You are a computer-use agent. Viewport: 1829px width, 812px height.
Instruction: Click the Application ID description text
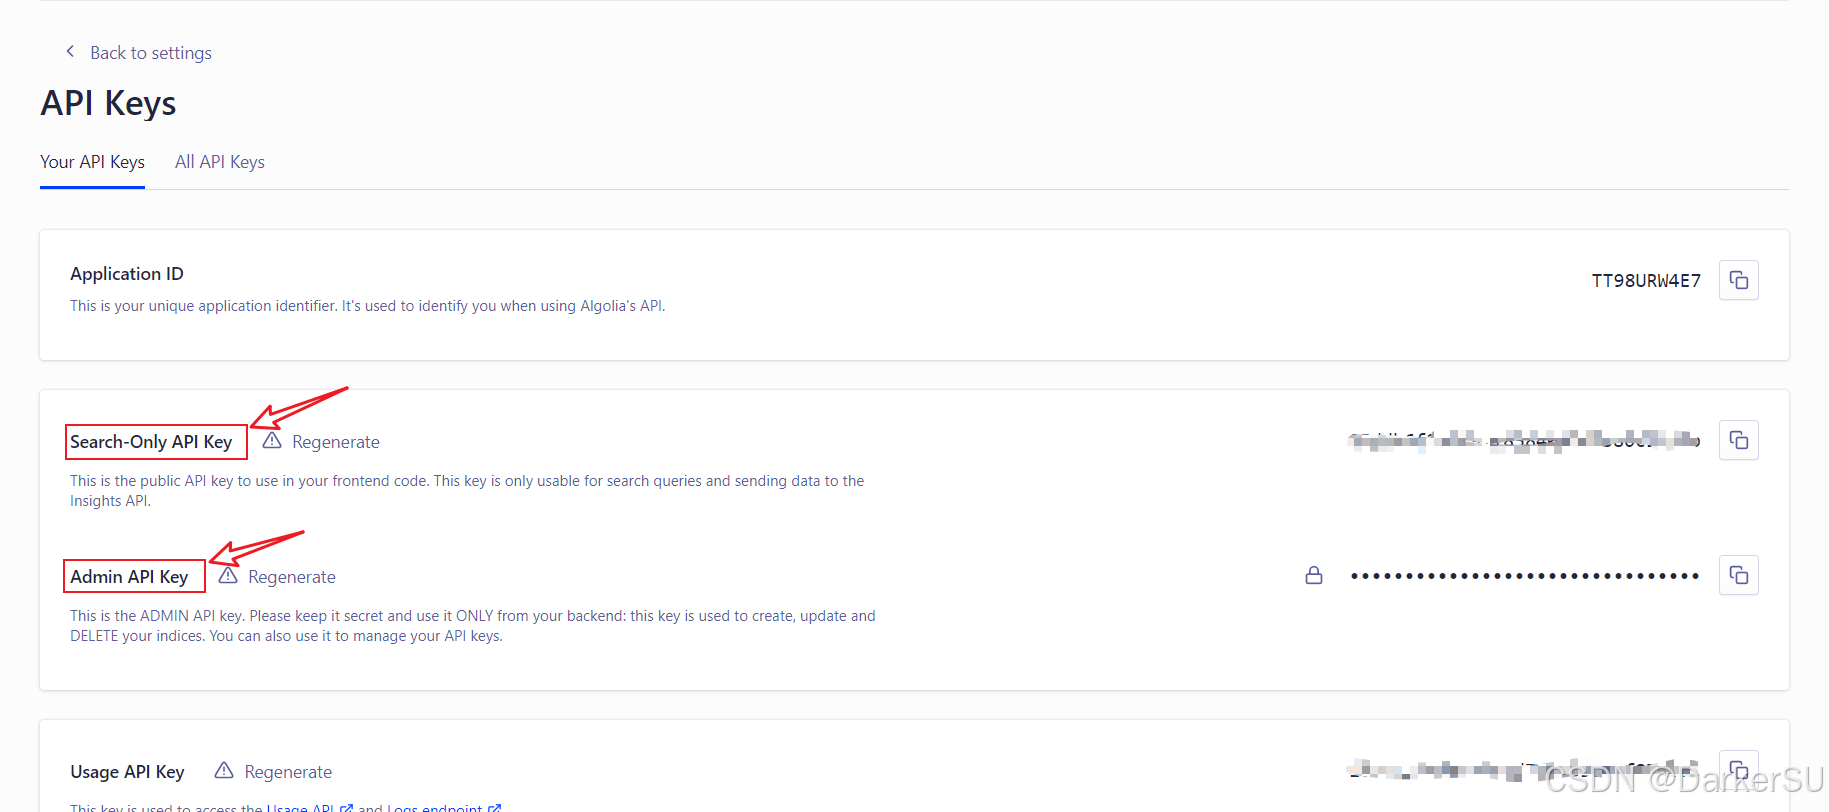point(367,306)
